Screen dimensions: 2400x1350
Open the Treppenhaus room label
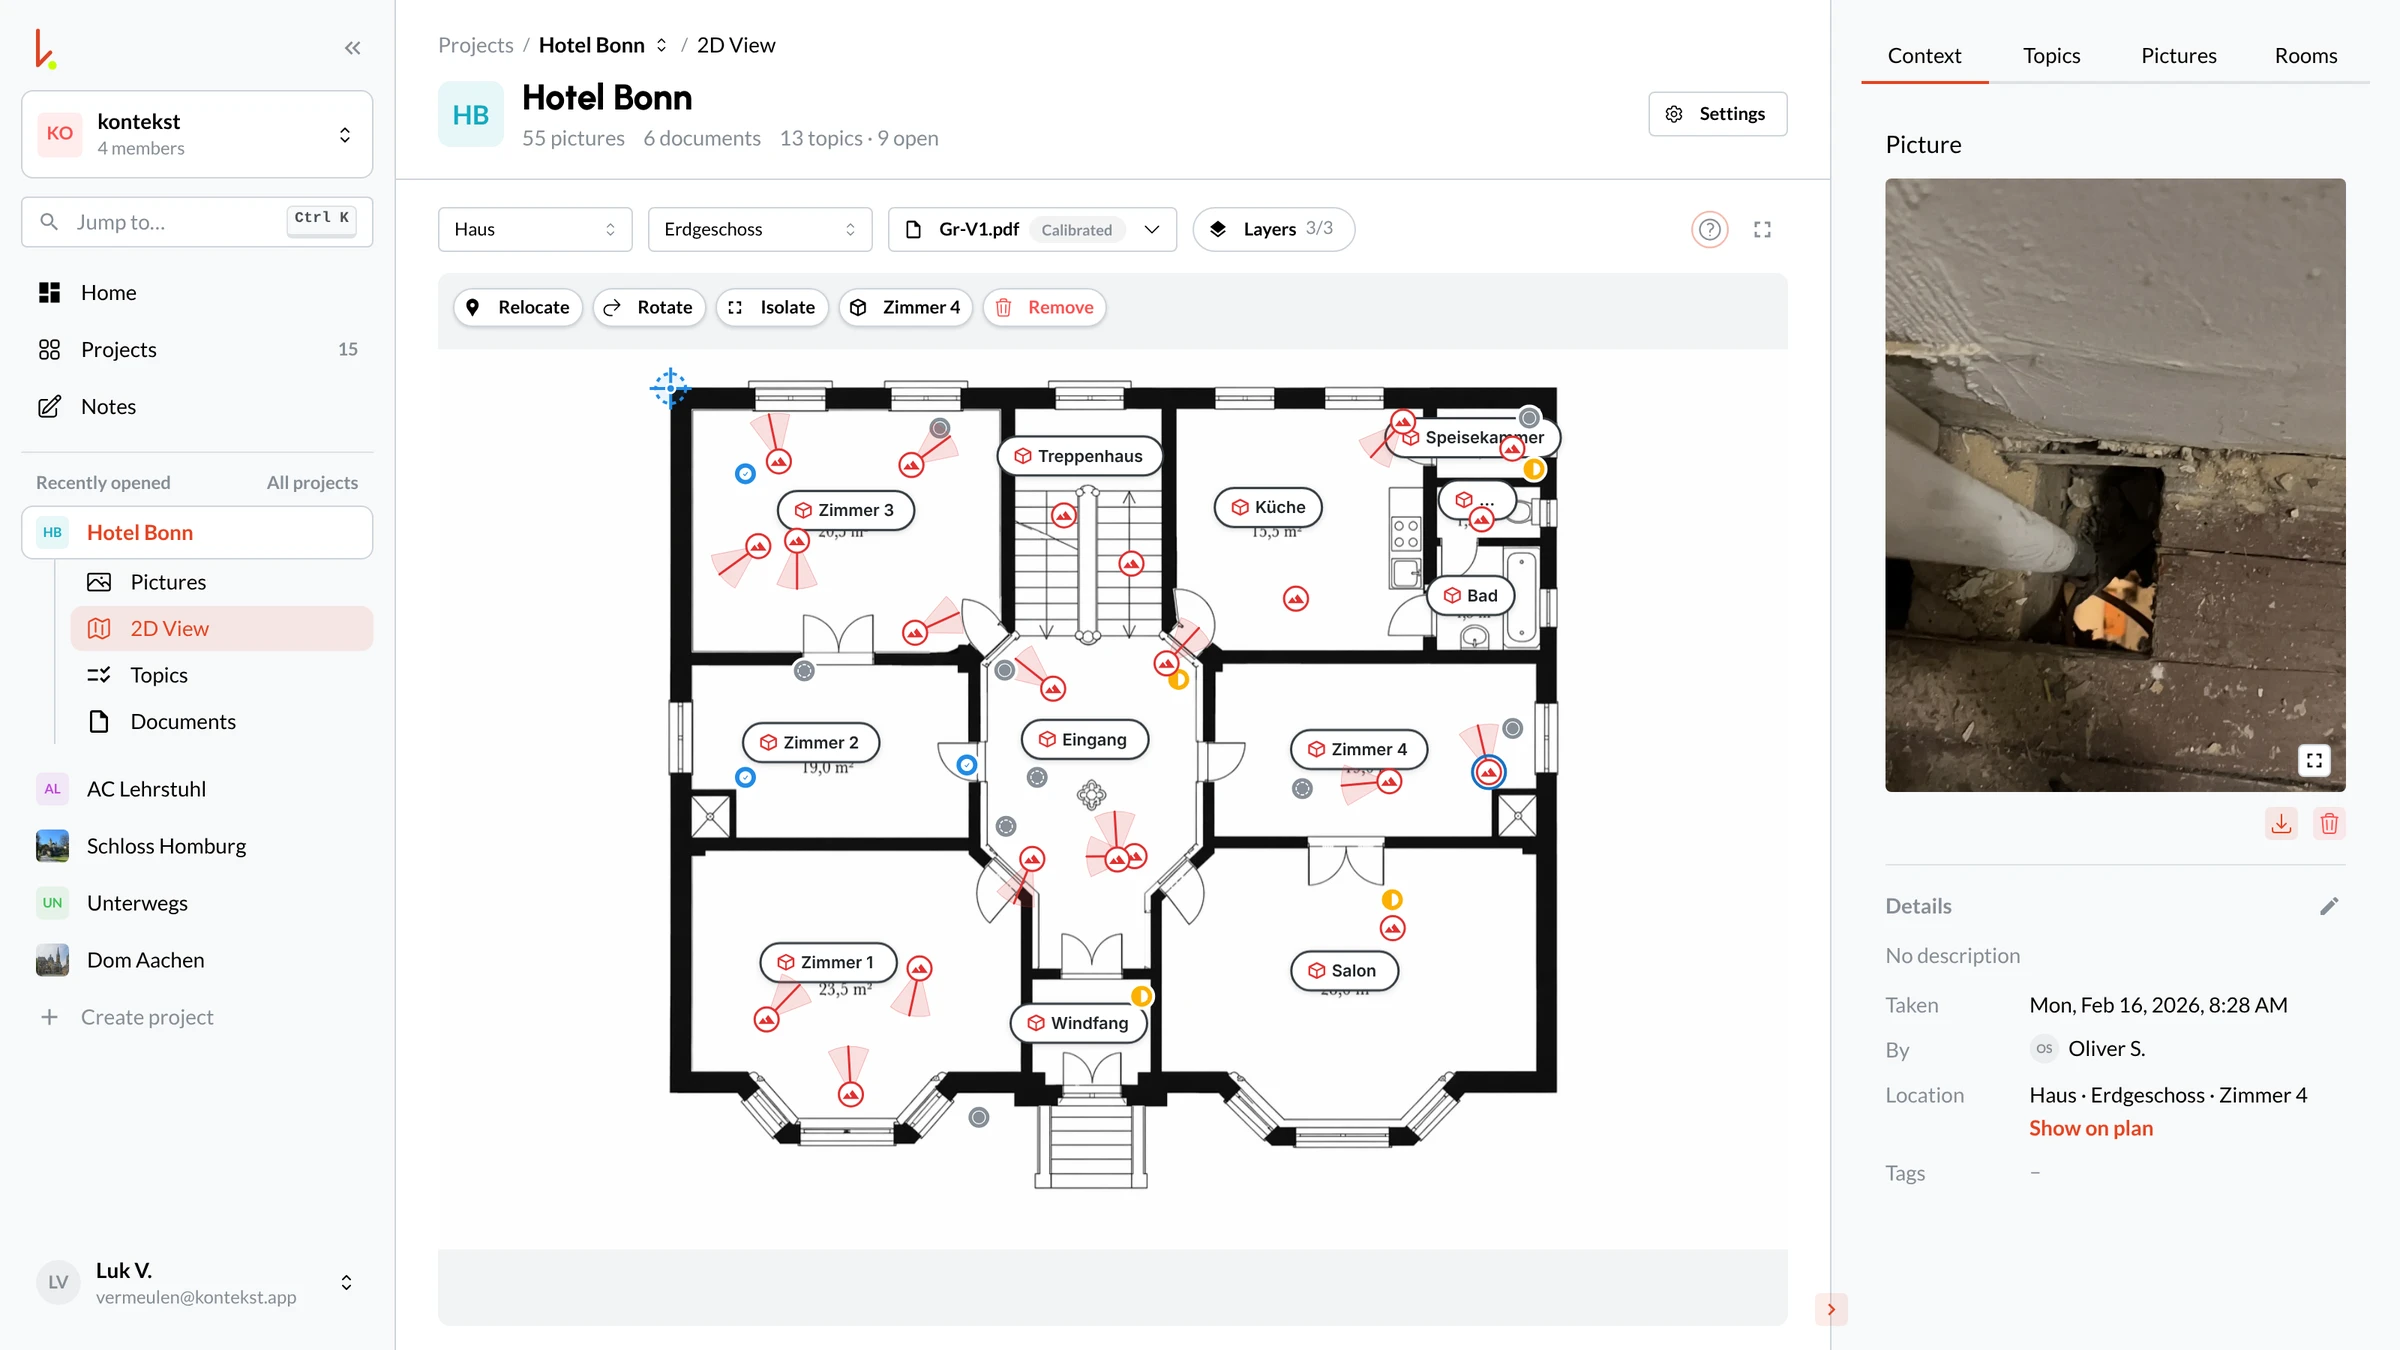[x=1079, y=456]
